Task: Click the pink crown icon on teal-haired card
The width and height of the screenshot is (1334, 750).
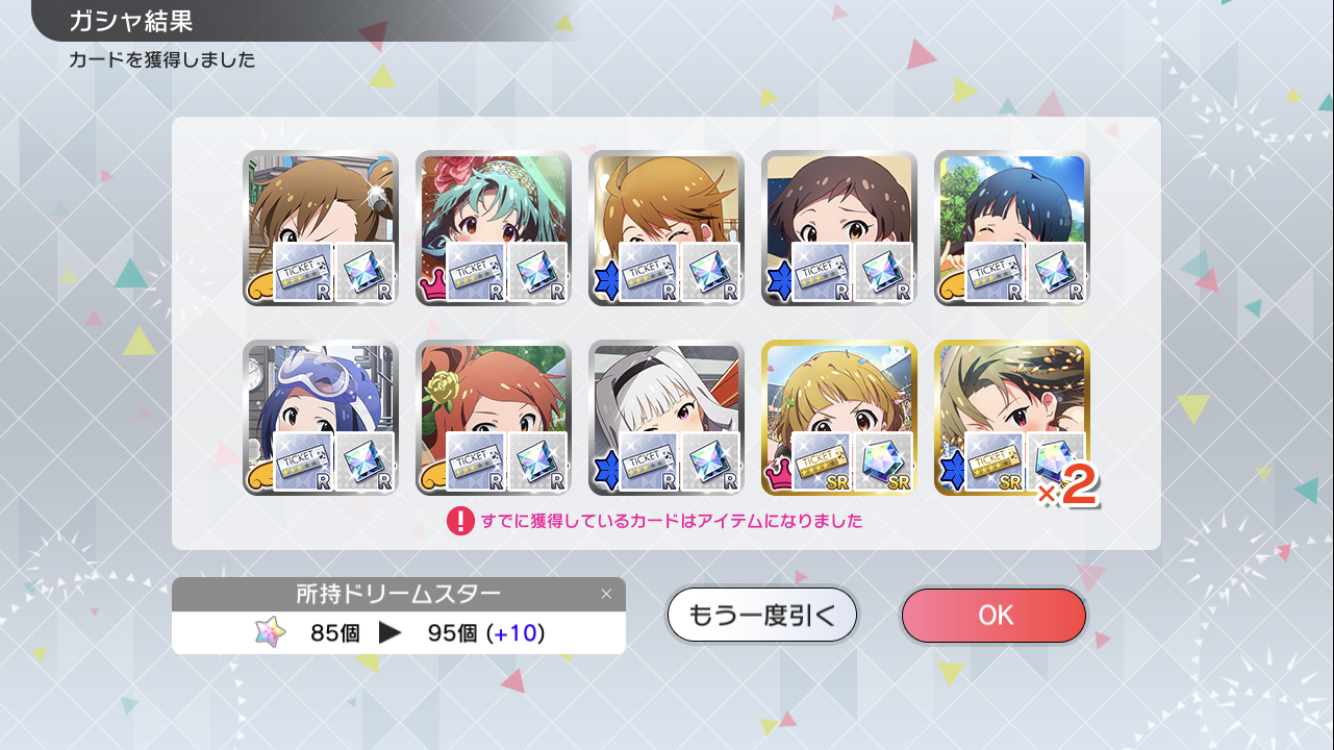Action: [432, 288]
